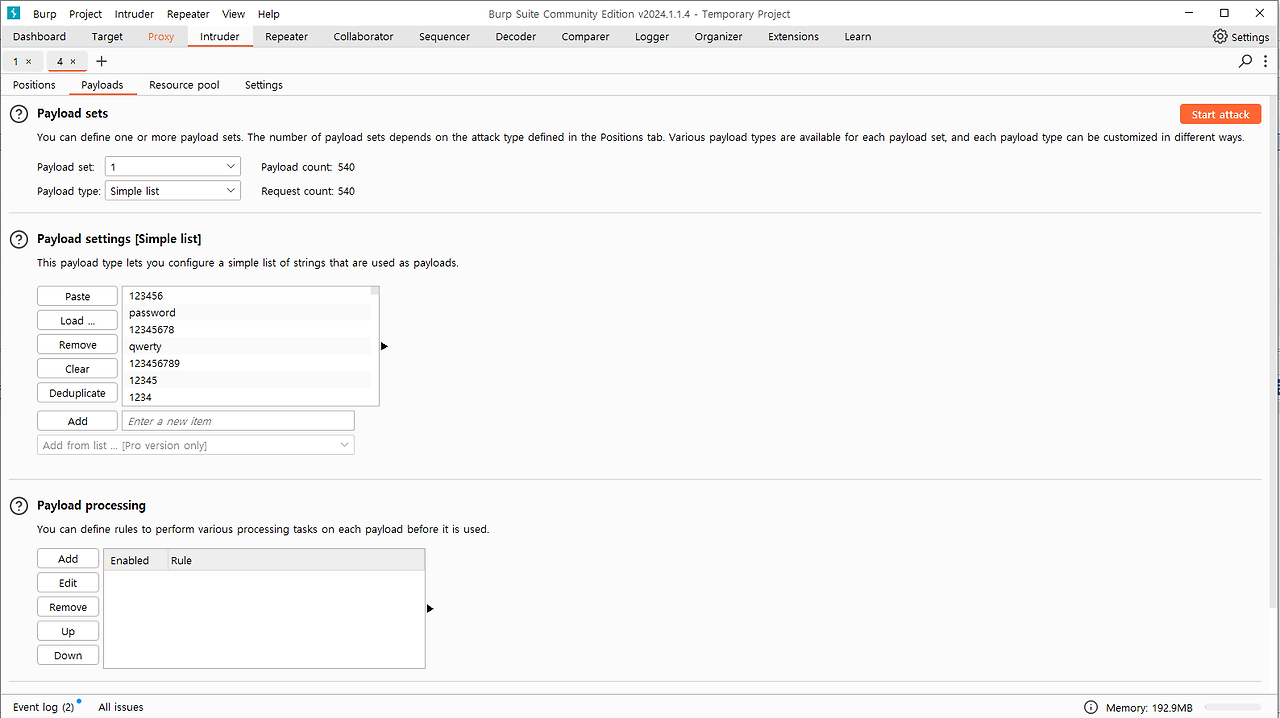Switch to the Proxy tab
The height and width of the screenshot is (718, 1280).
point(161,36)
